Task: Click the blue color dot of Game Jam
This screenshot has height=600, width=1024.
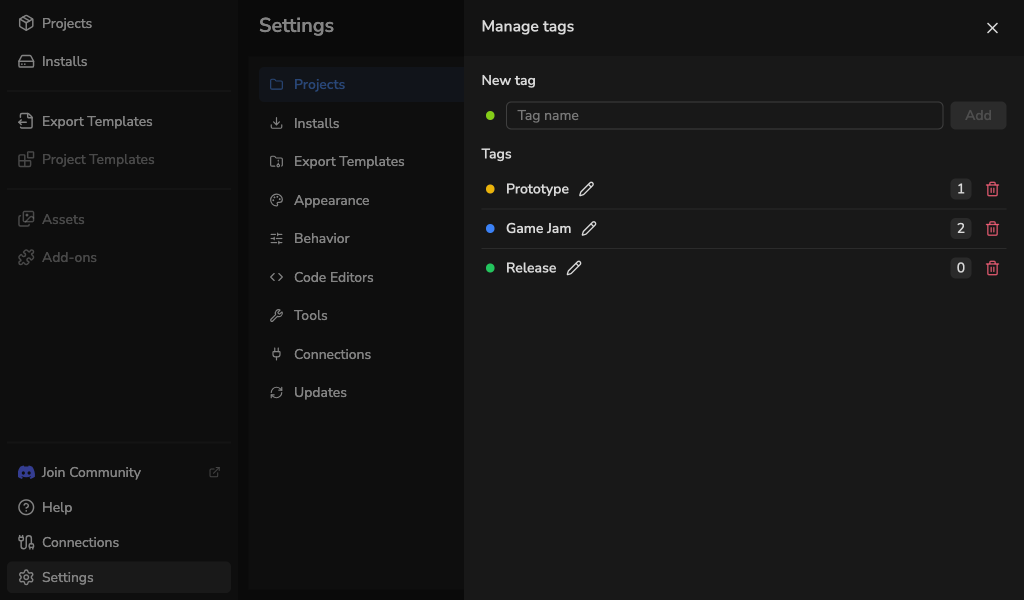Action: point(490,229)
